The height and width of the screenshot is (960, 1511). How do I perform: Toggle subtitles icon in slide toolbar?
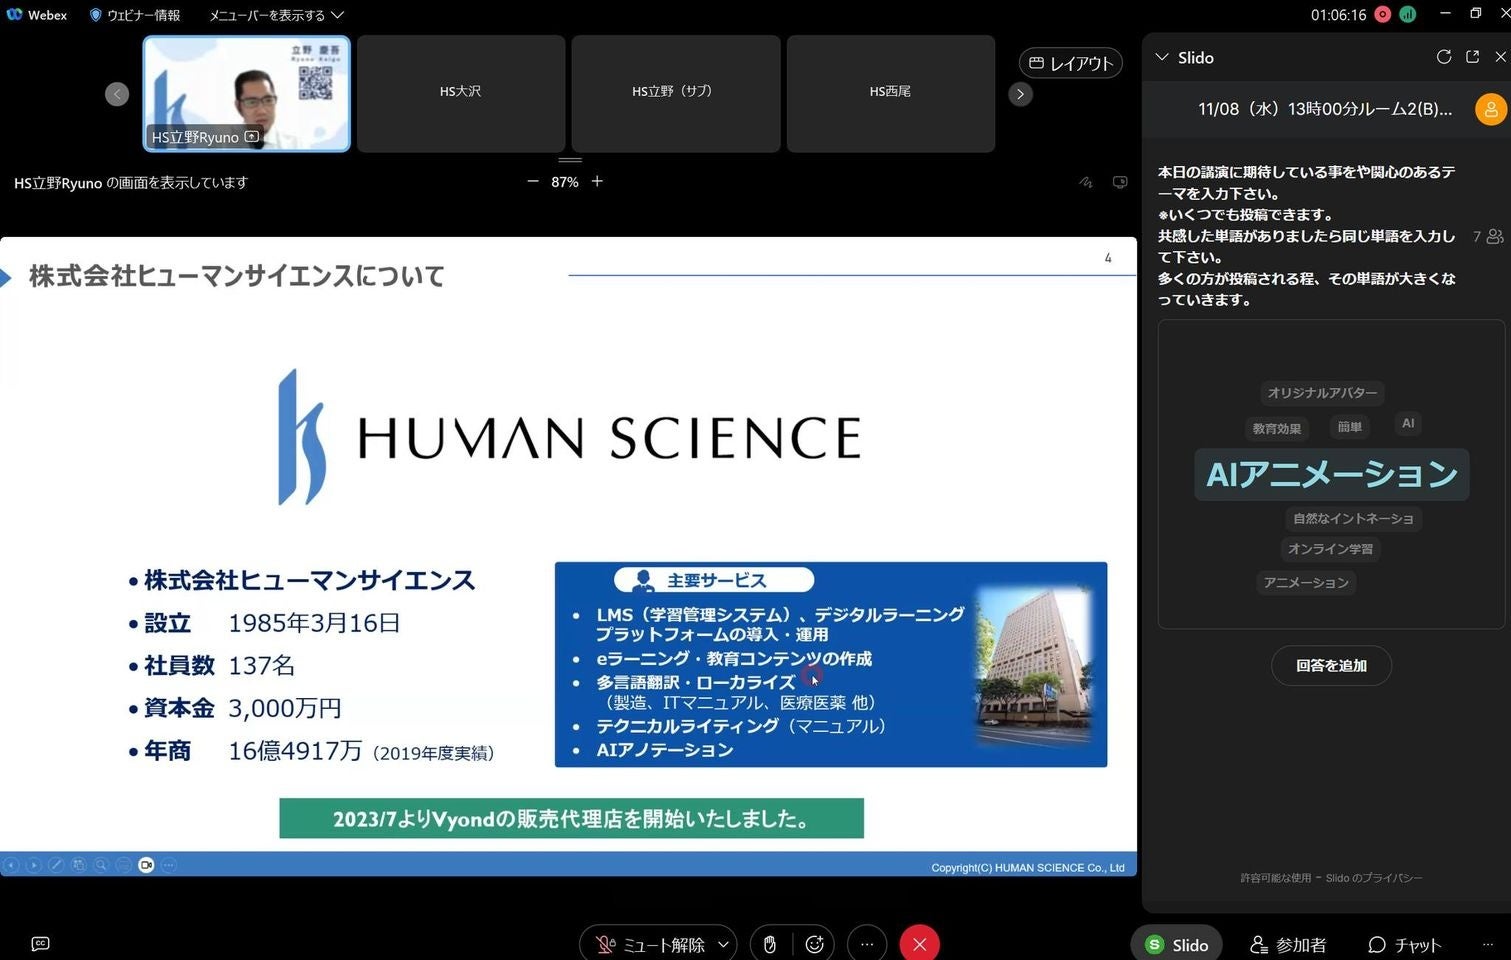(x=124, y=865)
